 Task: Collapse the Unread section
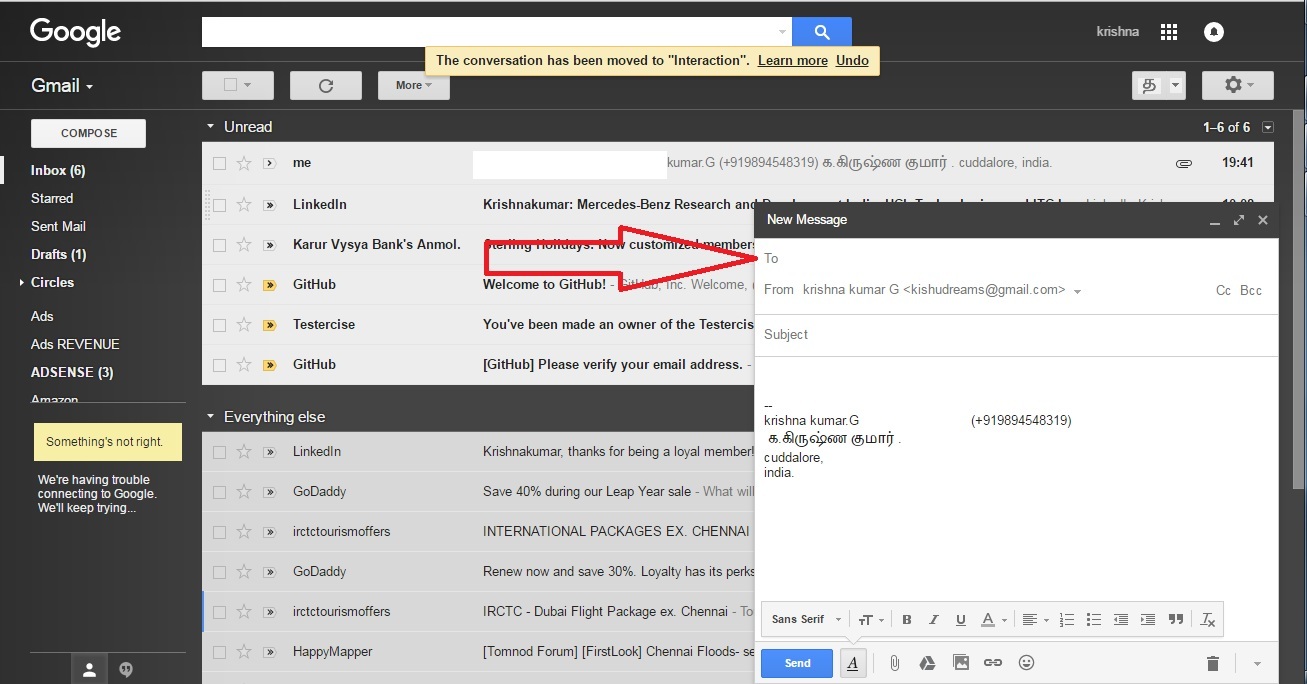[x=210, y=126]
